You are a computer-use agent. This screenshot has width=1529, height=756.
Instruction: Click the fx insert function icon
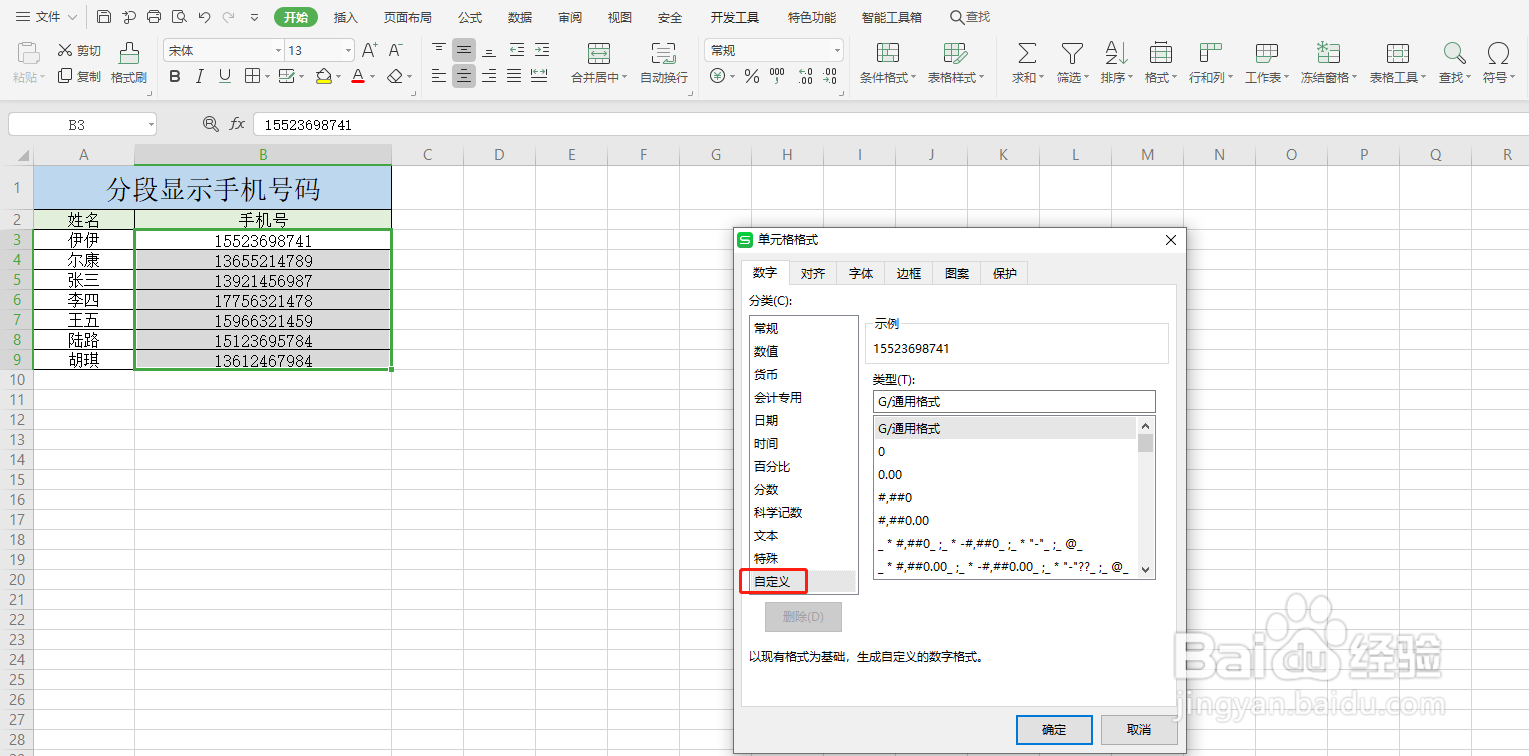238,124
